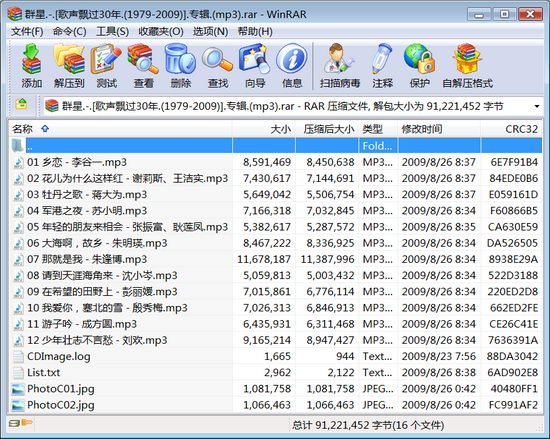This screenshot has height=439, width=550.
Task: Click size value 11,678,187
Action: (264, 259)
